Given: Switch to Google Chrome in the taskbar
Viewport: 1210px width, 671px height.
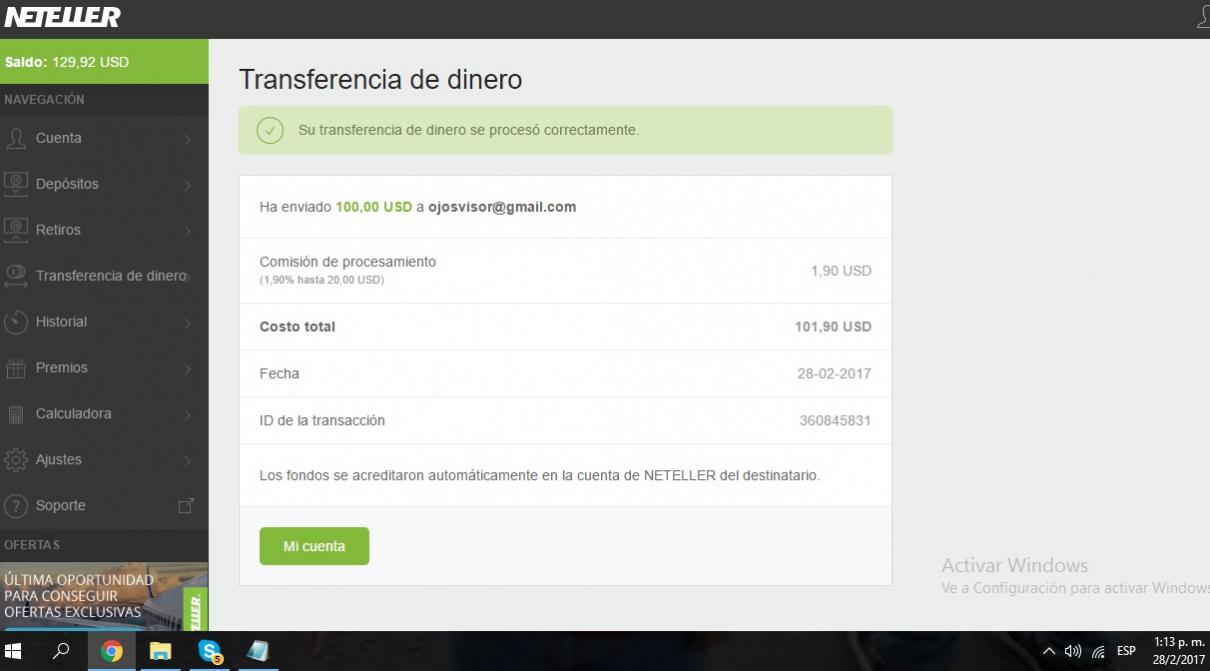Looking at the screenshot, I should [x=111, y=651].
